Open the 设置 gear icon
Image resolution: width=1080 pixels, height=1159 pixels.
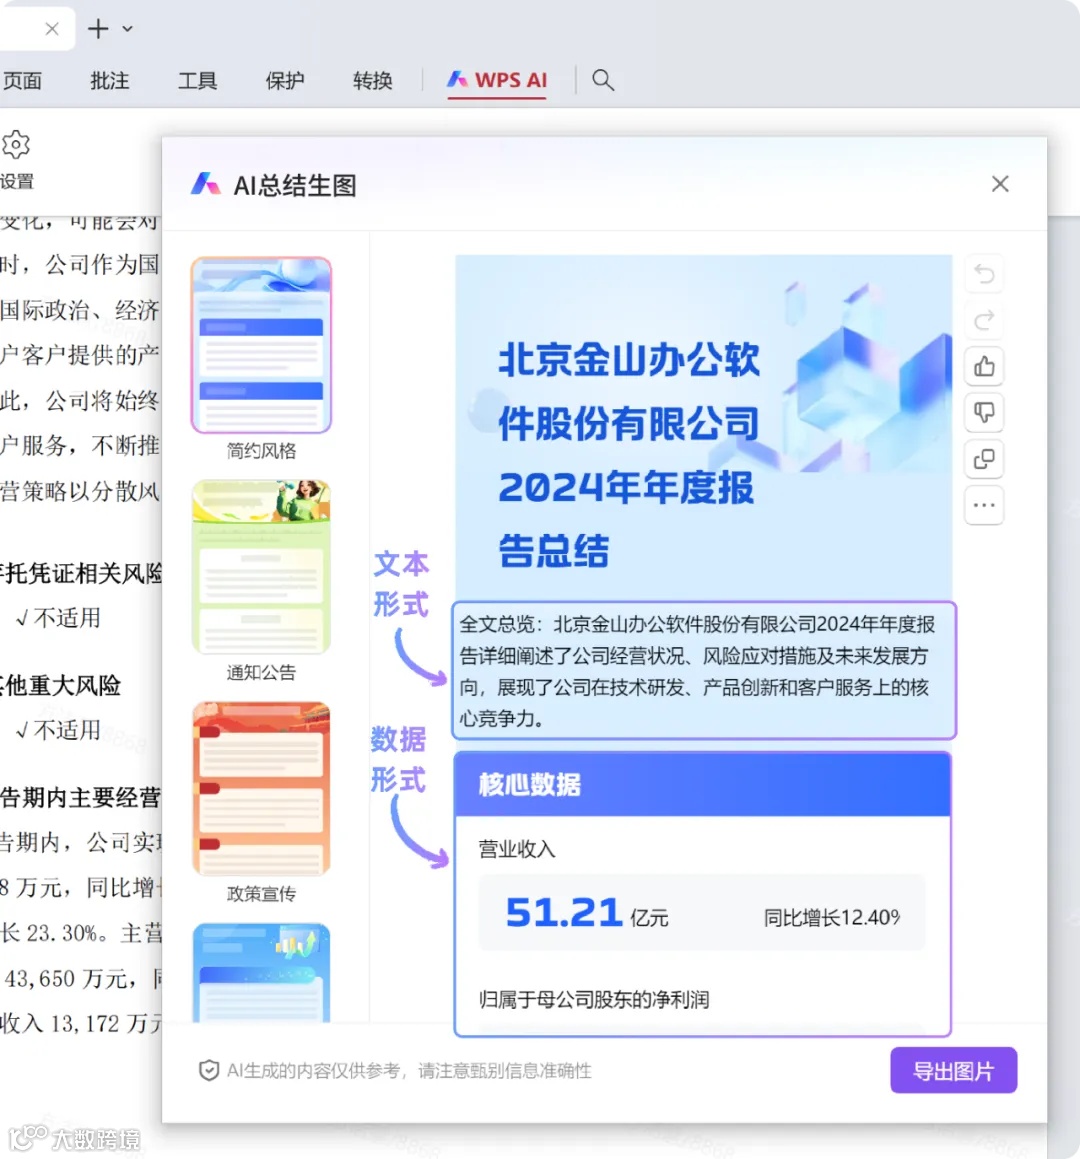click(x=16, y=145)
